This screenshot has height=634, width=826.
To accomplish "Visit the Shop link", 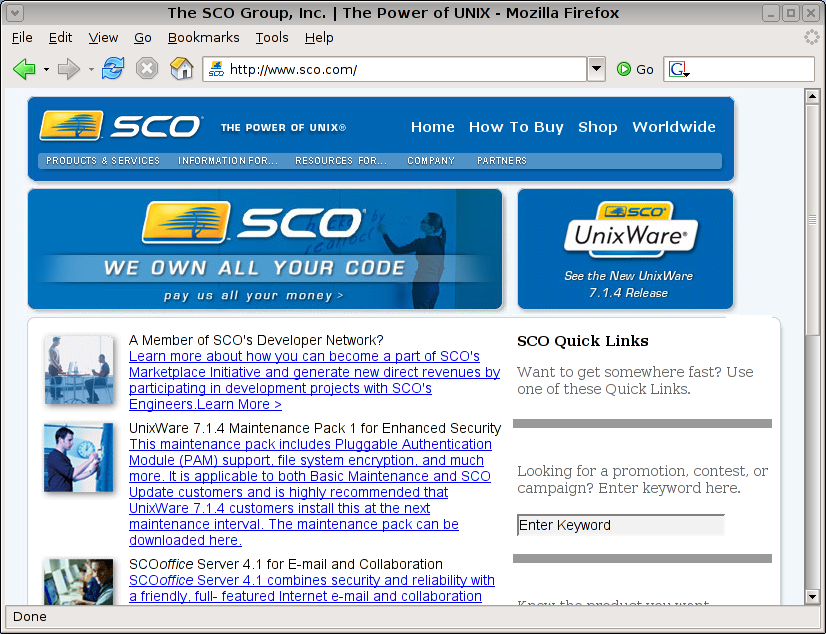I will (x=597, y=127).
